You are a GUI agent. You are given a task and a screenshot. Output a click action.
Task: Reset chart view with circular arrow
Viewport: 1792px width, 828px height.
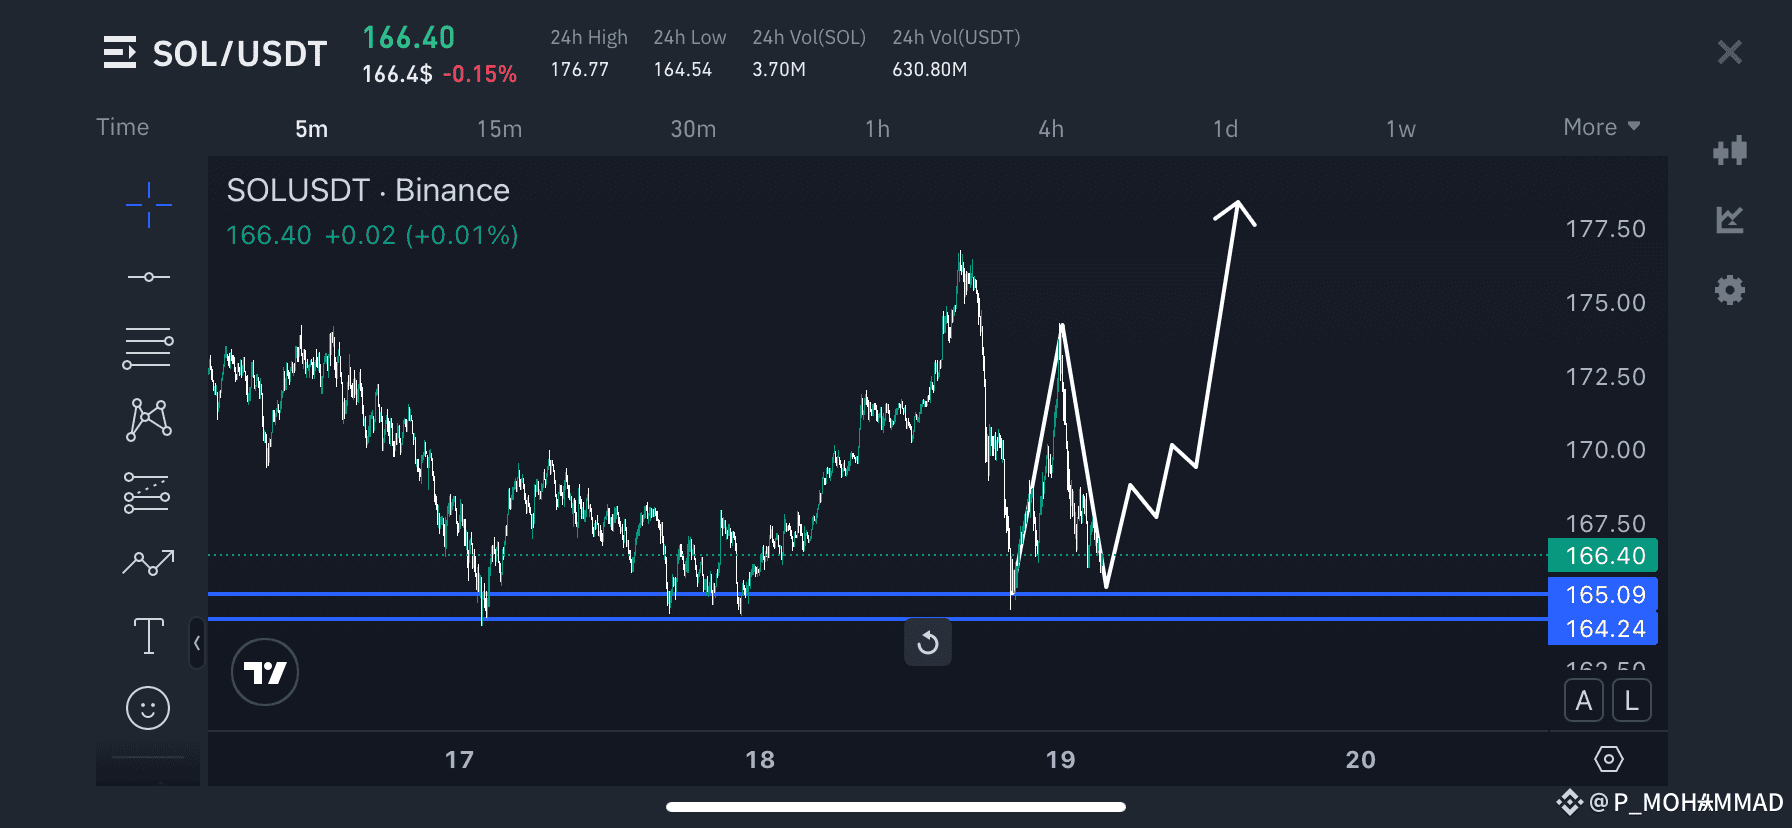927,642
